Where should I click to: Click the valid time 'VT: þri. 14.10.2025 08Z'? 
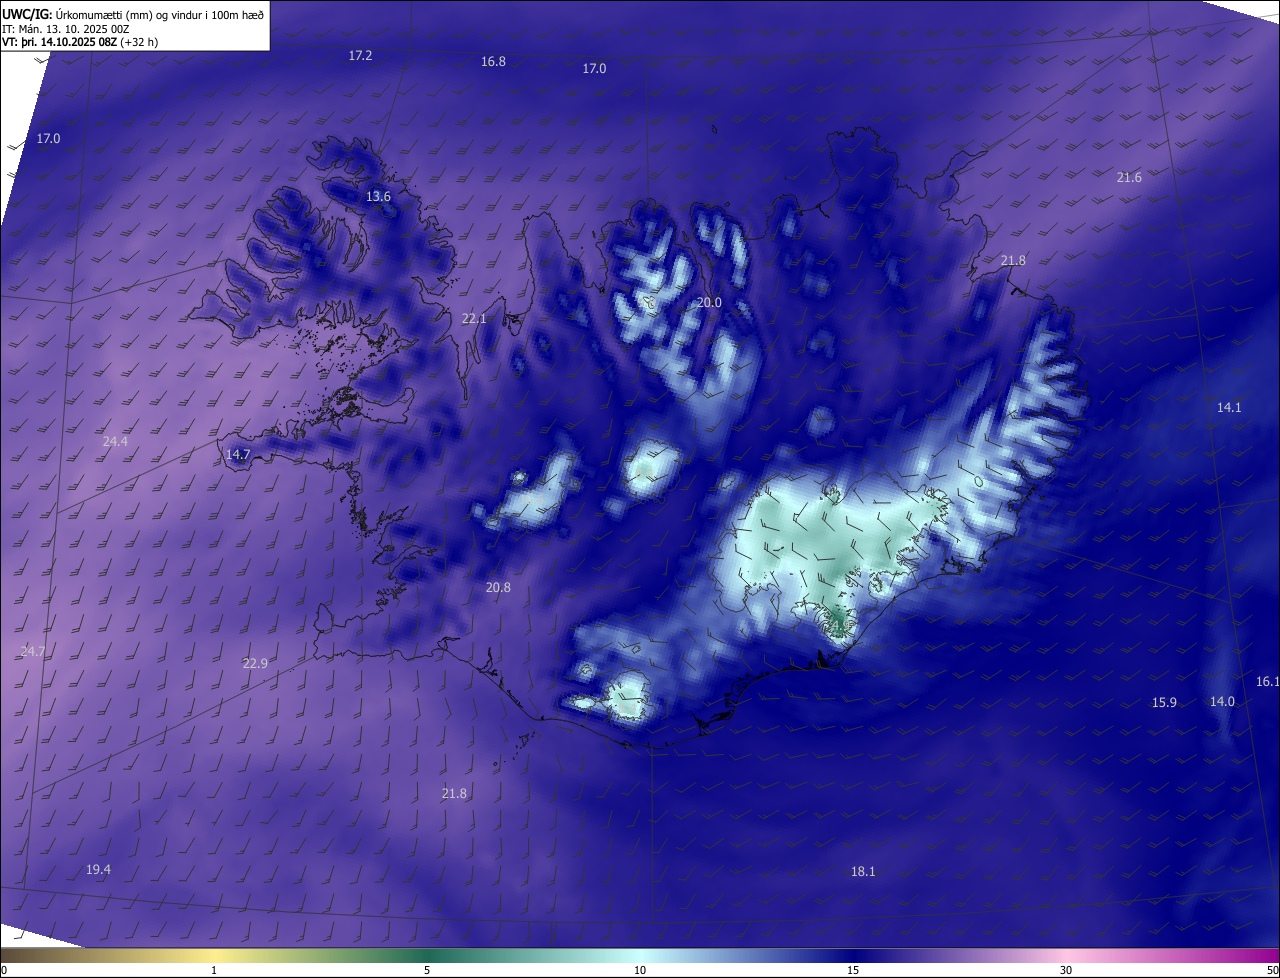coord(58,42)
